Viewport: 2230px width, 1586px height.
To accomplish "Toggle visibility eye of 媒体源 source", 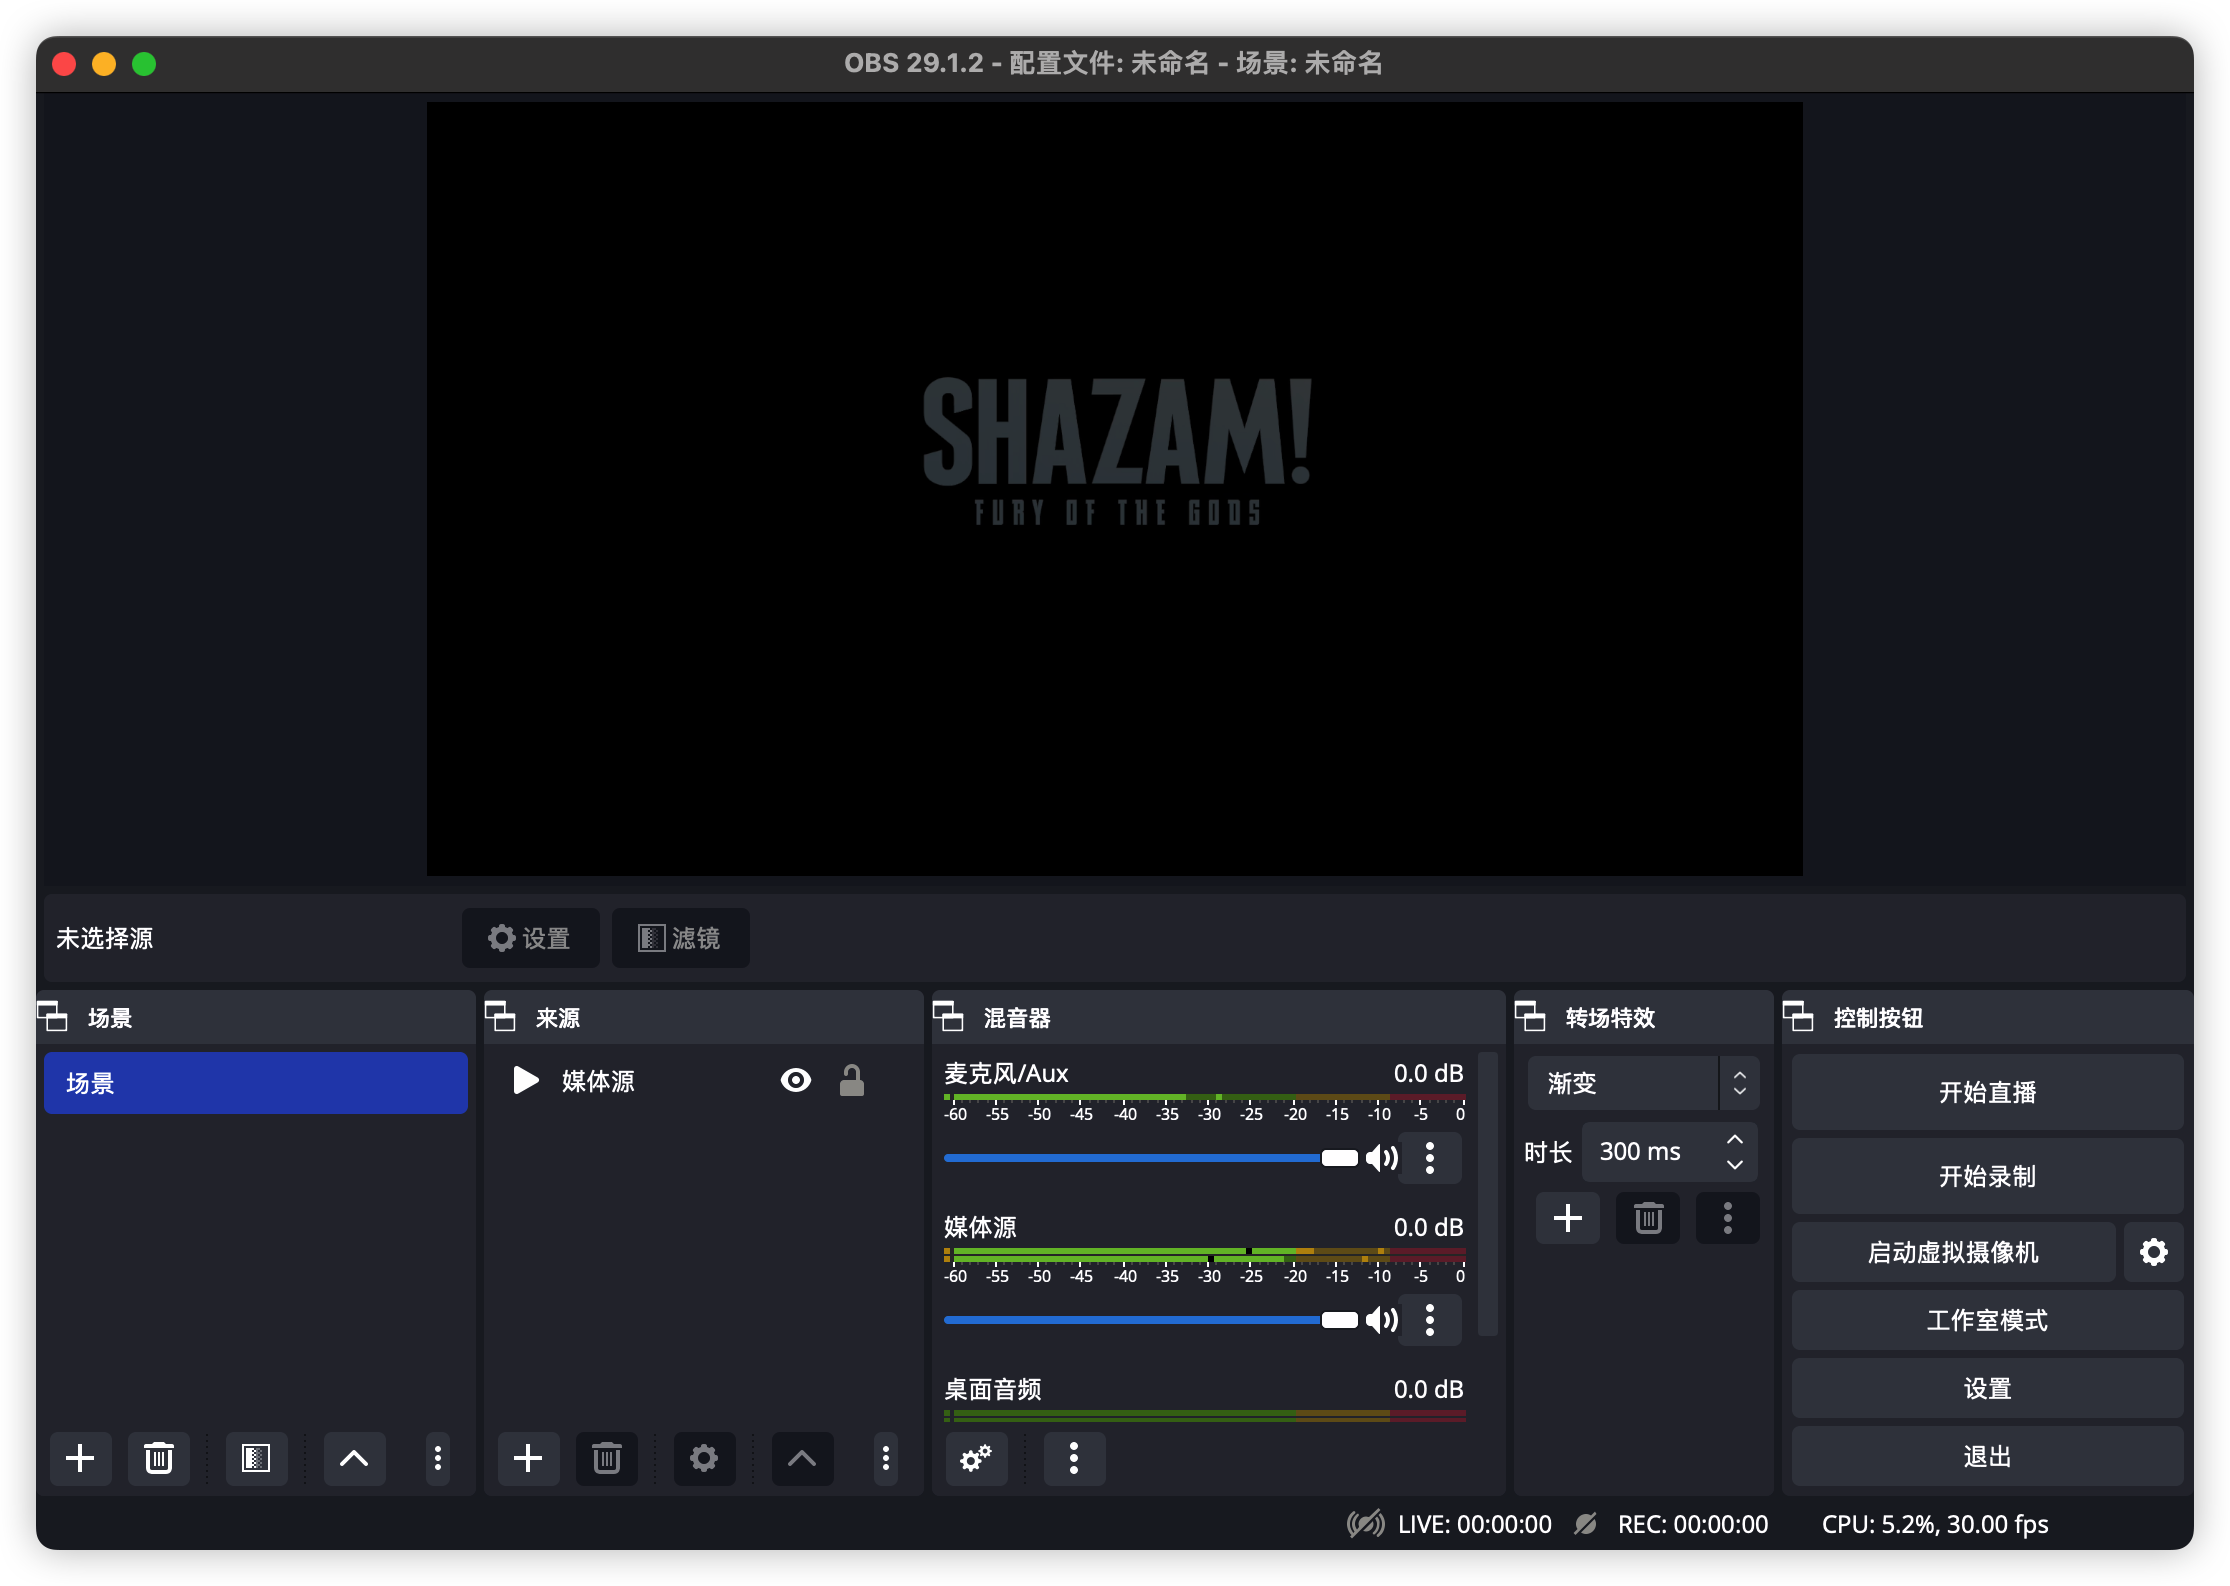I will (796, 1080).
